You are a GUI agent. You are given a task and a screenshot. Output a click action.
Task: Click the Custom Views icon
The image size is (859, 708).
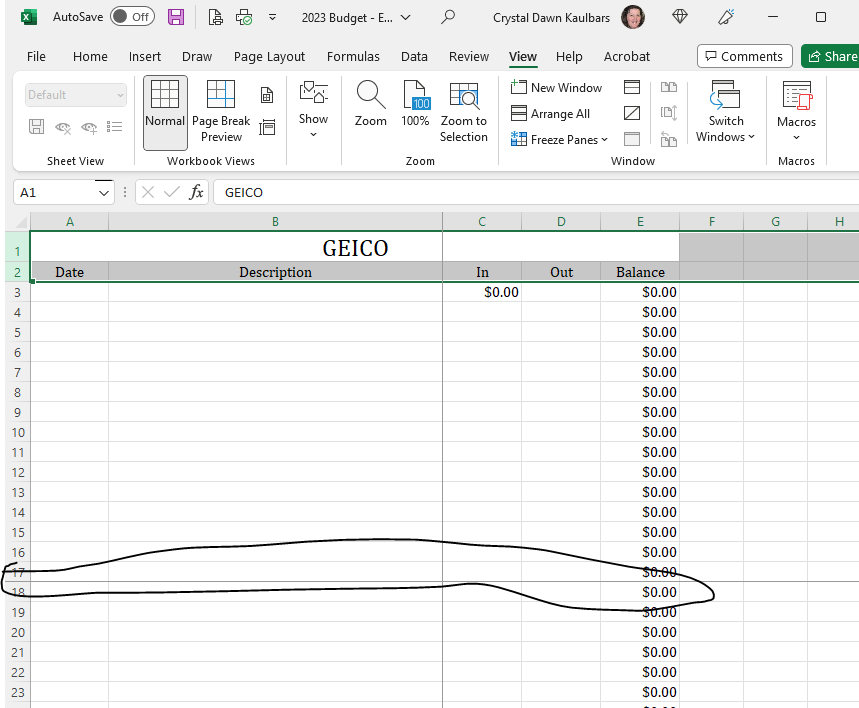coord(267,127)
